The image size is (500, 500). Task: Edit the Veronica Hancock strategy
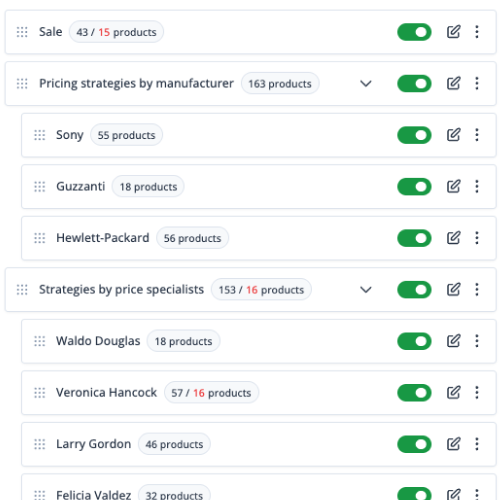(453, 393)
